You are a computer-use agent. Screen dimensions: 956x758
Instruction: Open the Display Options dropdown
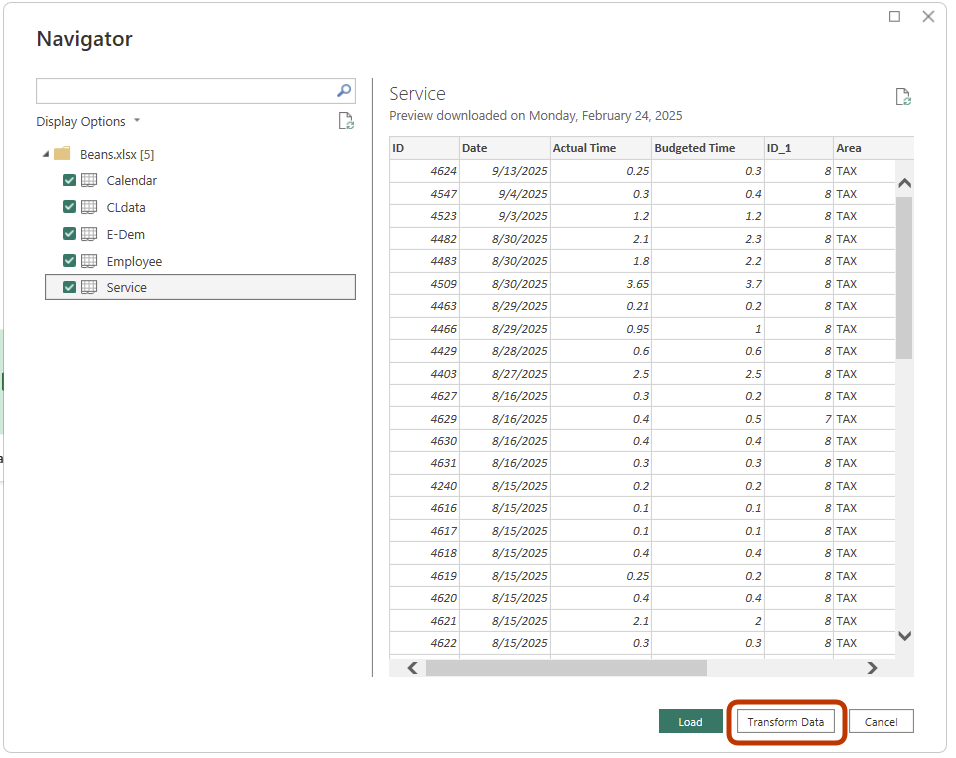tap(88, 121)
